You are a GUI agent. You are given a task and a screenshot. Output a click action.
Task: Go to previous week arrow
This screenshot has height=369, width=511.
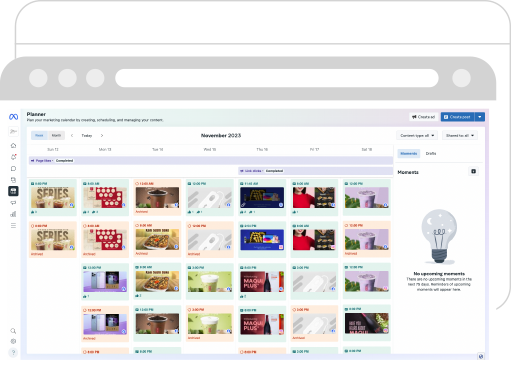(x=72, y=135)
